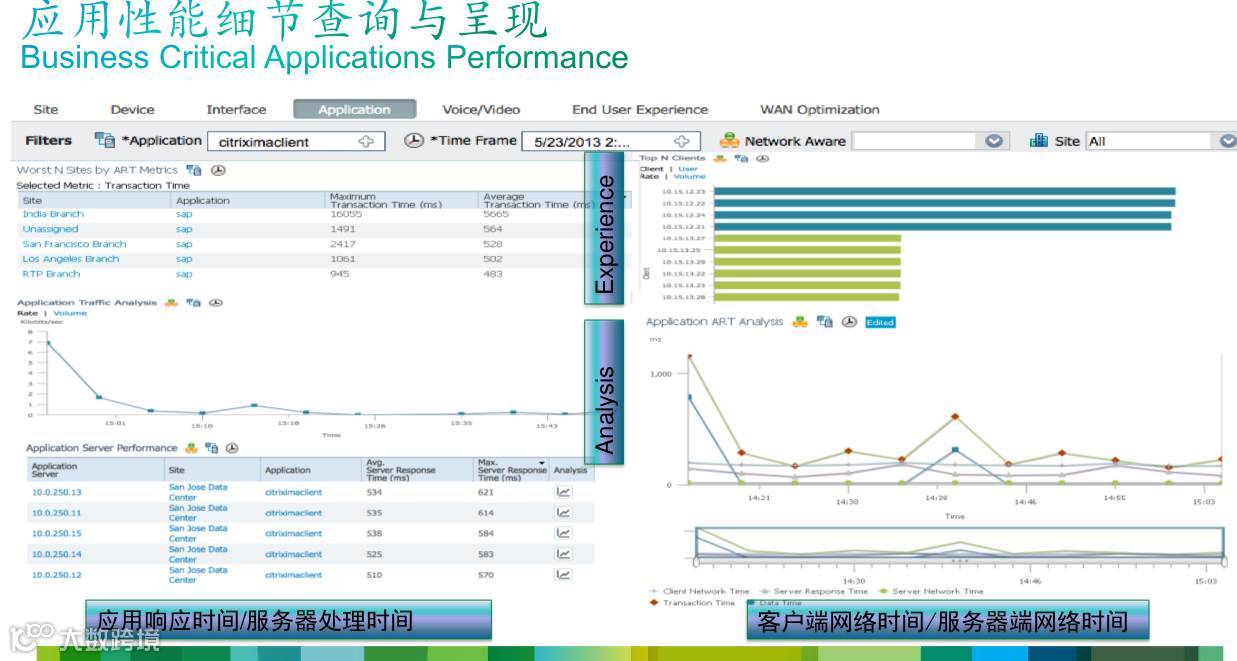
Task: Open the Application filter combo box citriximaclient
Action: point(296,142)
